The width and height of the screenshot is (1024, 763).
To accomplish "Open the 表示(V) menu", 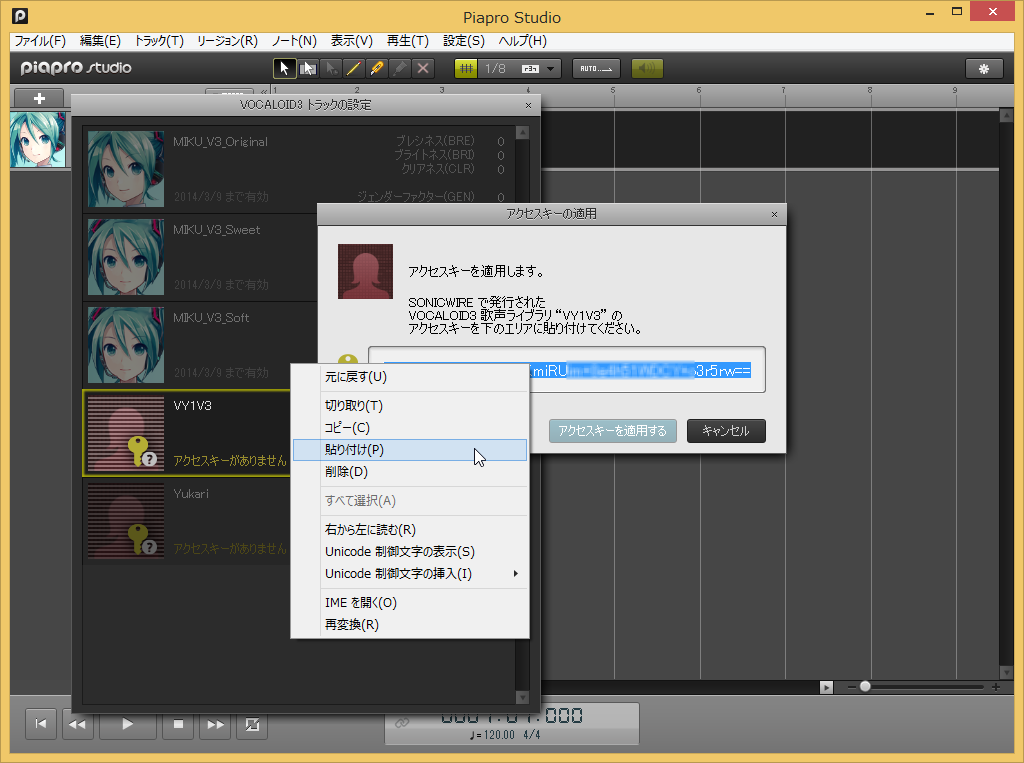I will (x=351, y=41).
